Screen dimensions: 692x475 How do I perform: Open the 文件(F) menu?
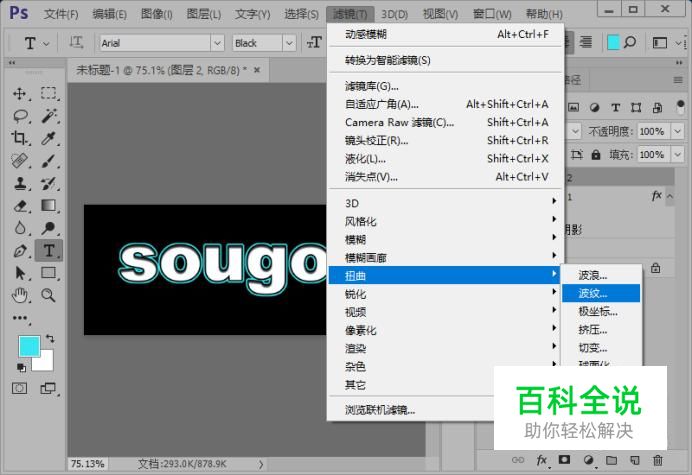tap(61, 14)
